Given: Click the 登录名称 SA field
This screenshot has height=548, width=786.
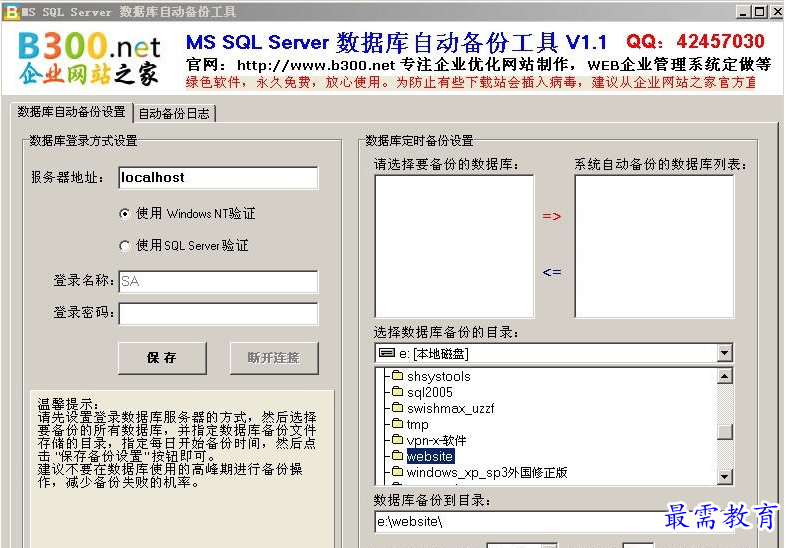Looking at the screenshot, I should click(218, 282).
